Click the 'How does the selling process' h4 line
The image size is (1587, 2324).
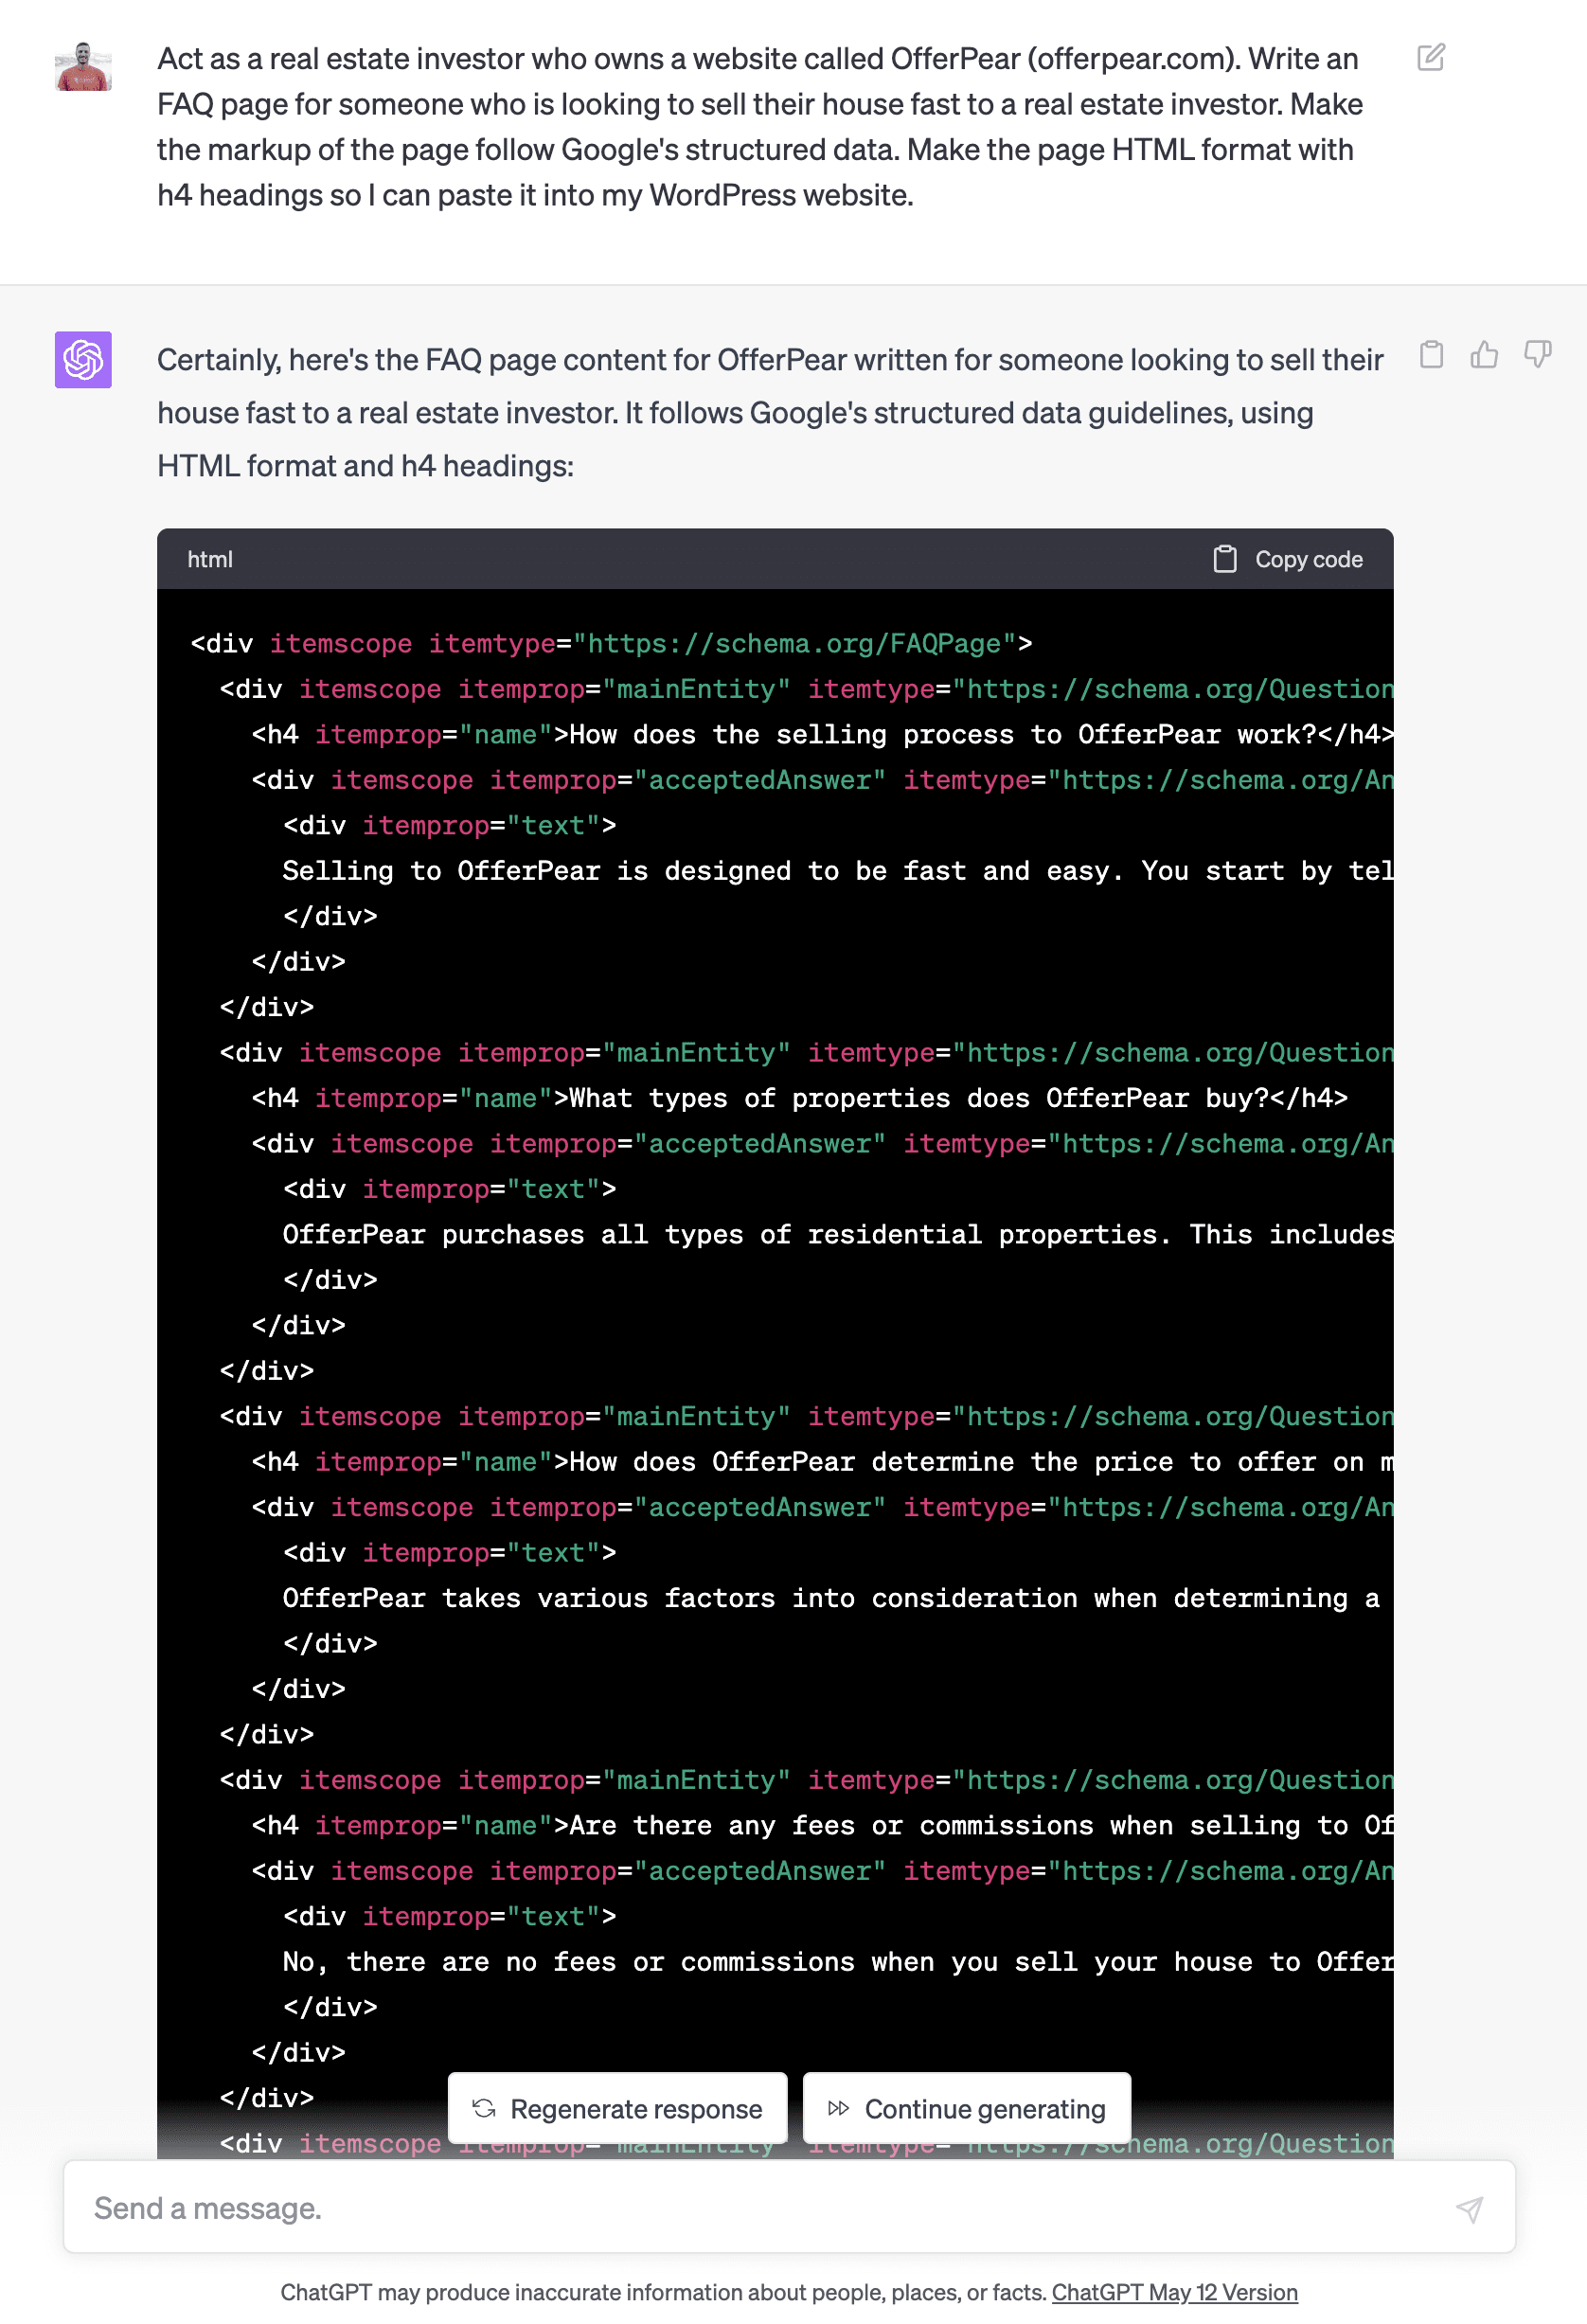click(820, 735)
